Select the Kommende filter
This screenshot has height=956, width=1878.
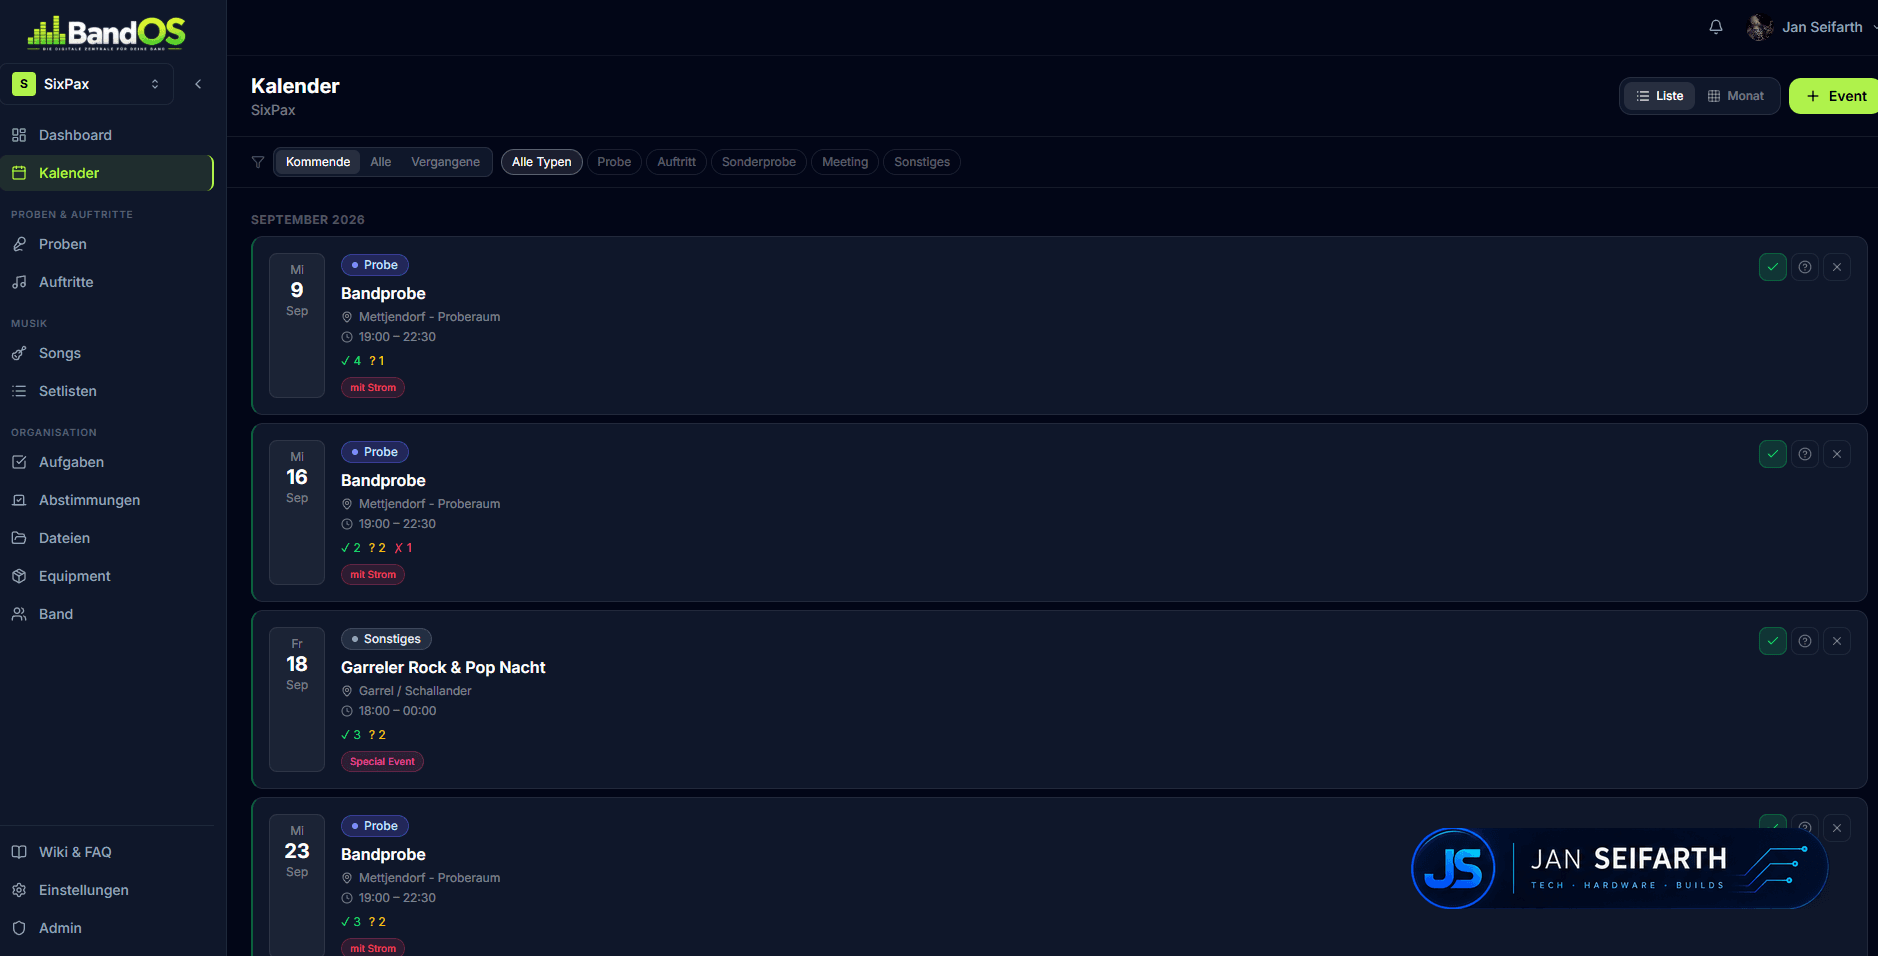pos(318,162)
